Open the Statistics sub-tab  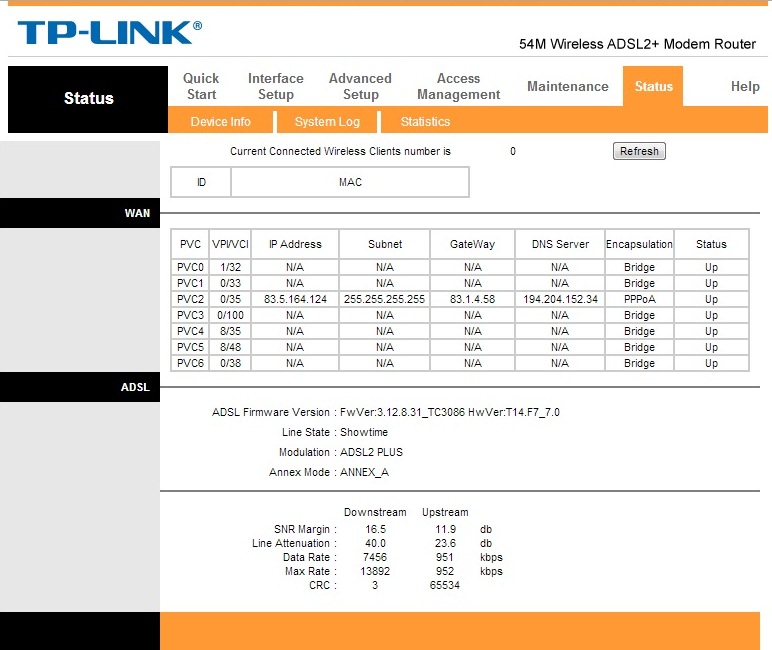425,122
